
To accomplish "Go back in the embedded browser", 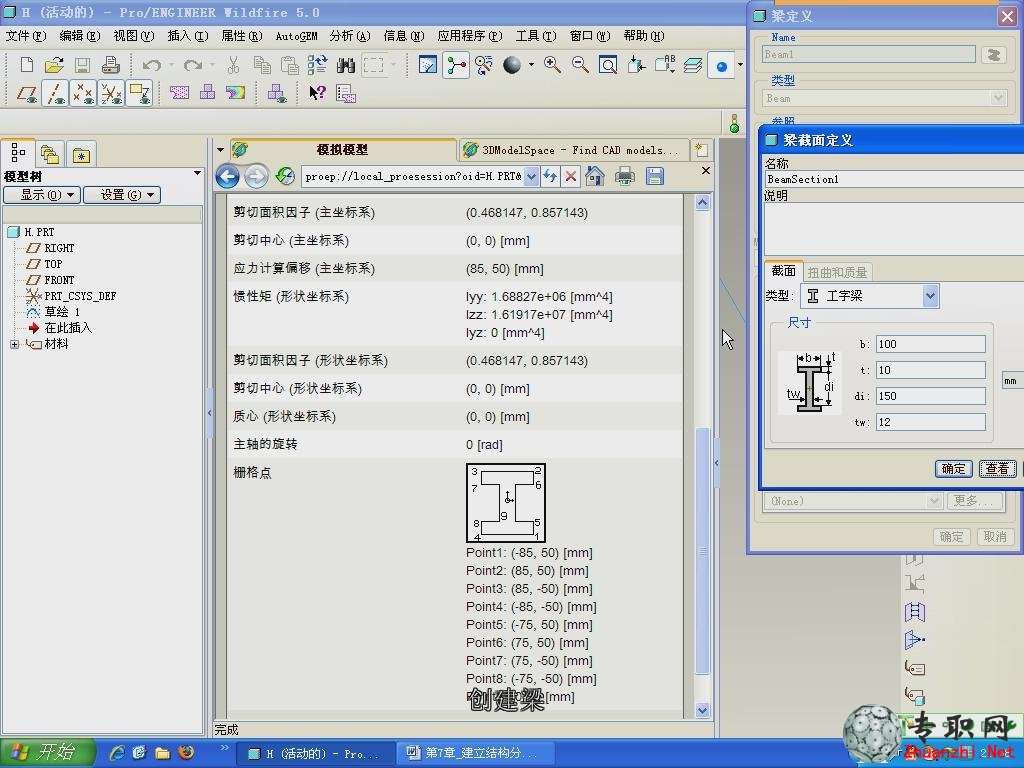I will click(227, 176).
